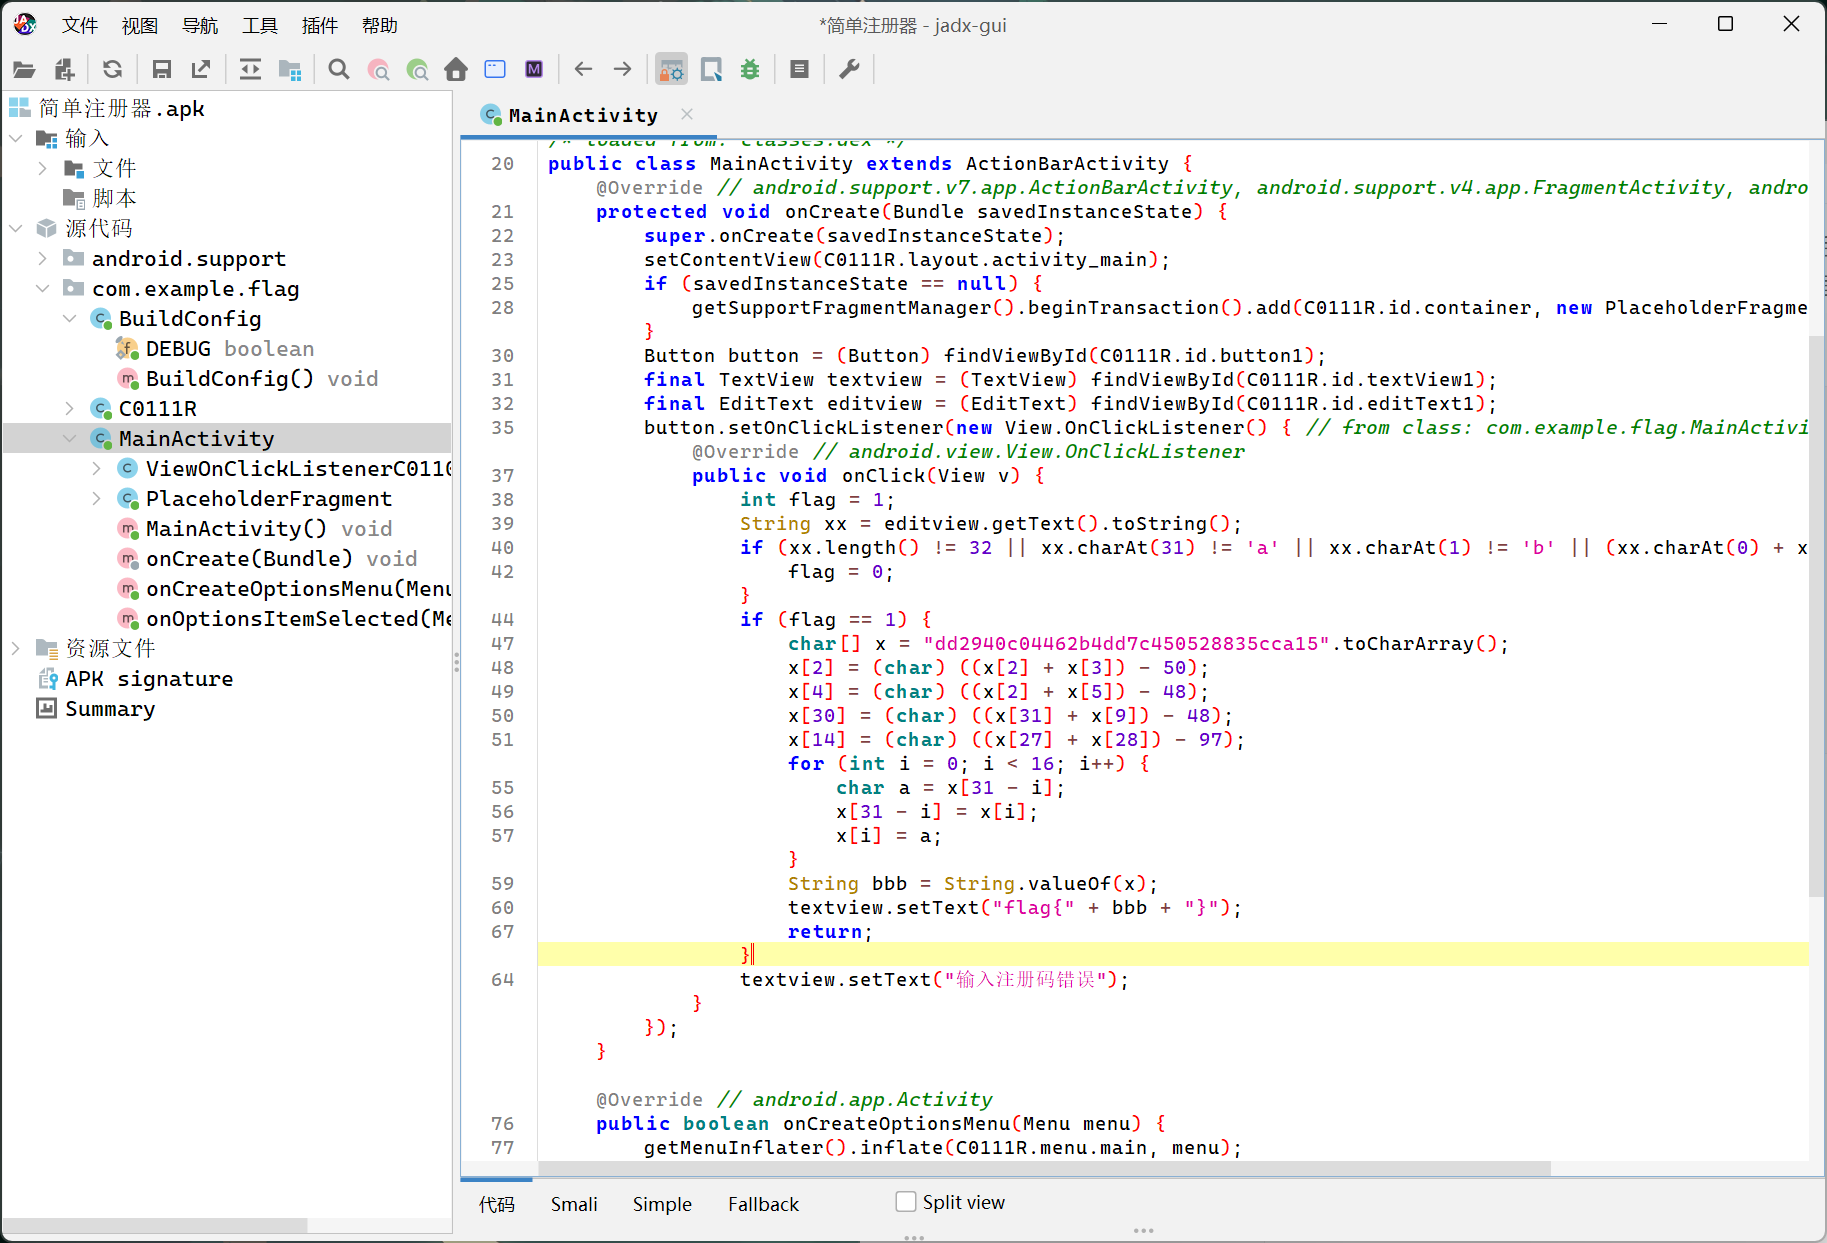Click line number 47 in gutter
Screen dimensions: 1827x1243
(x=502, y=643)
